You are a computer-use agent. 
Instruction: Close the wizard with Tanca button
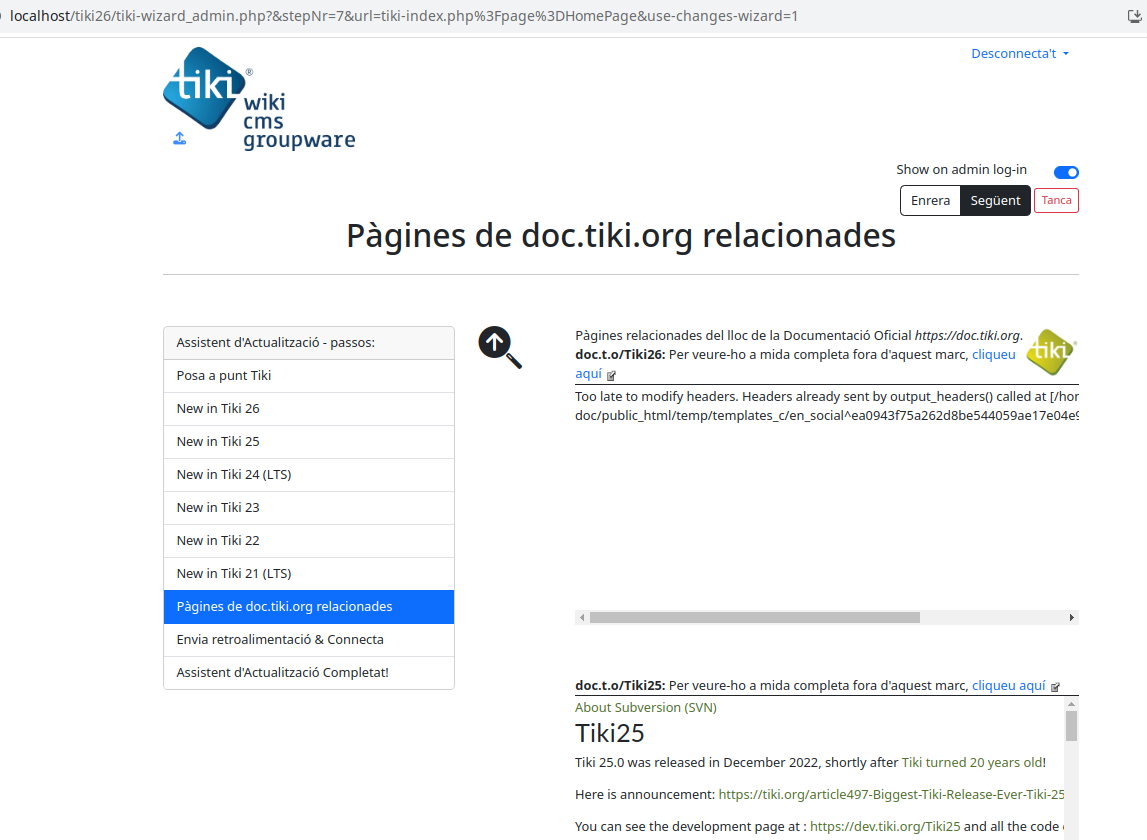1056,200
